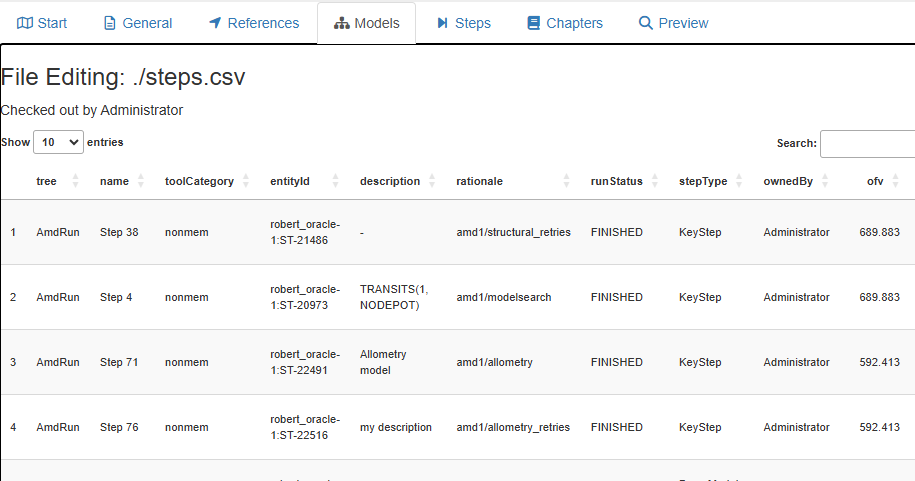Image resolution: width=915 pixels, height=481 pixels.
Task: Click entity ID robert_oracle-1:ST-20973
Action: pyautogui.click(x=305, y=297)
